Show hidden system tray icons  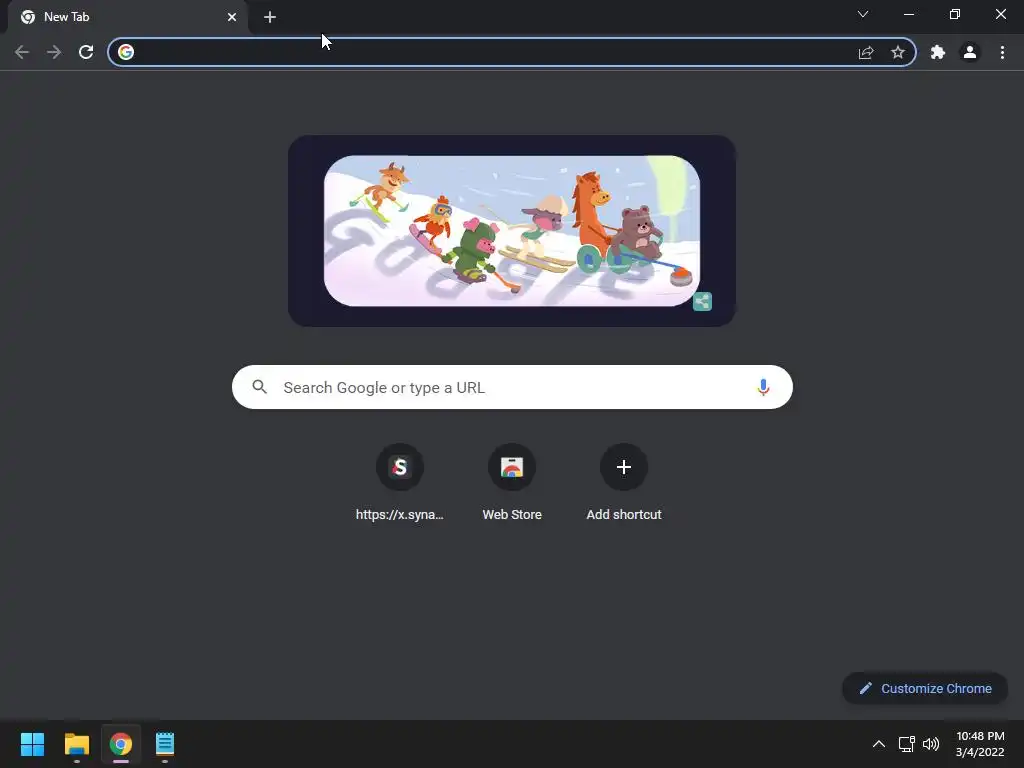point(879,744)
